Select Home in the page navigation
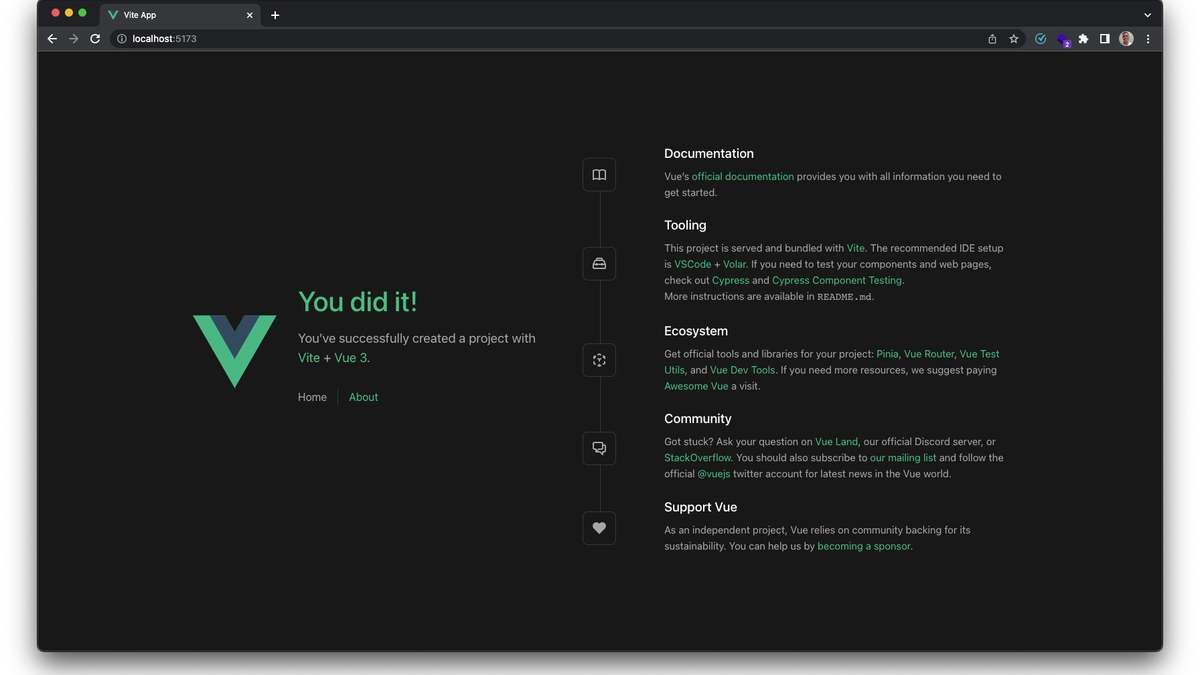The image size is (1200, 675). [311, 397]
